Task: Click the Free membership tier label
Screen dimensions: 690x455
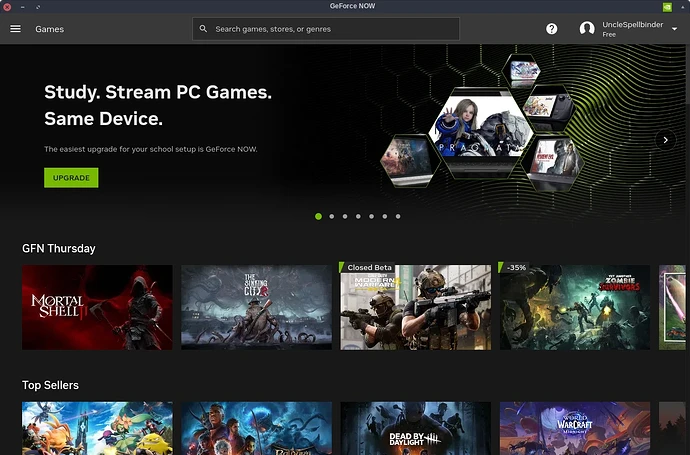Action: pos(609,34)
